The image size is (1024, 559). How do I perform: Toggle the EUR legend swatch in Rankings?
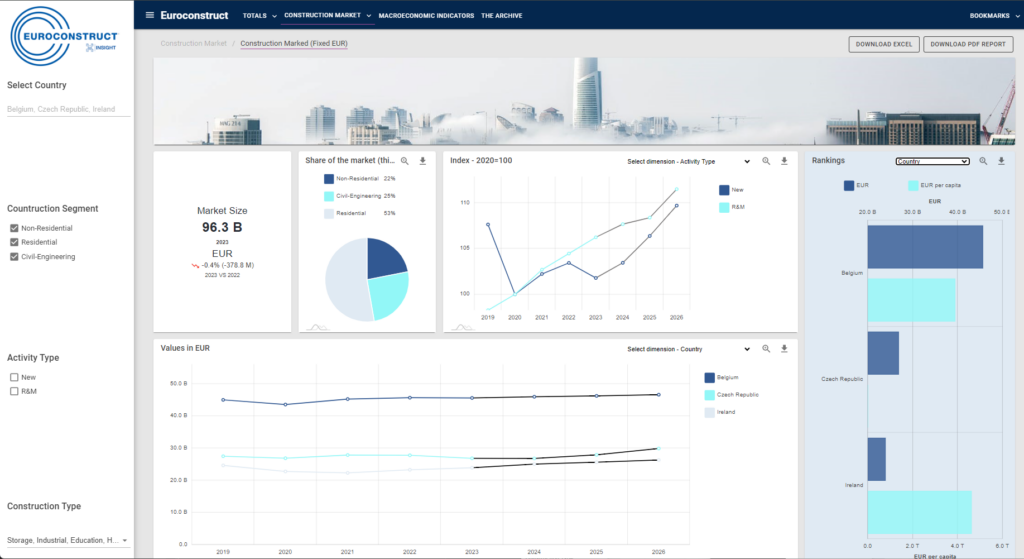848,185
